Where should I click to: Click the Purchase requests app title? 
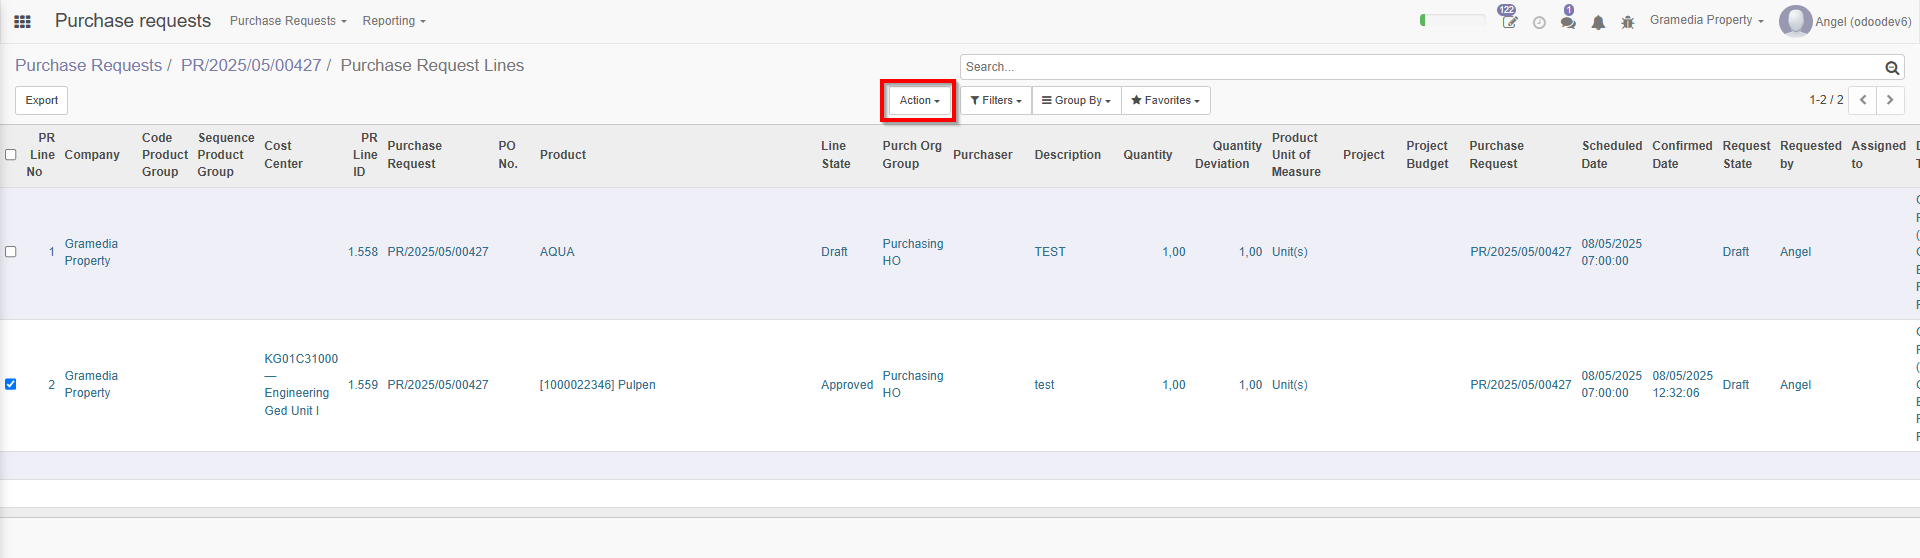tap(133, 21)
